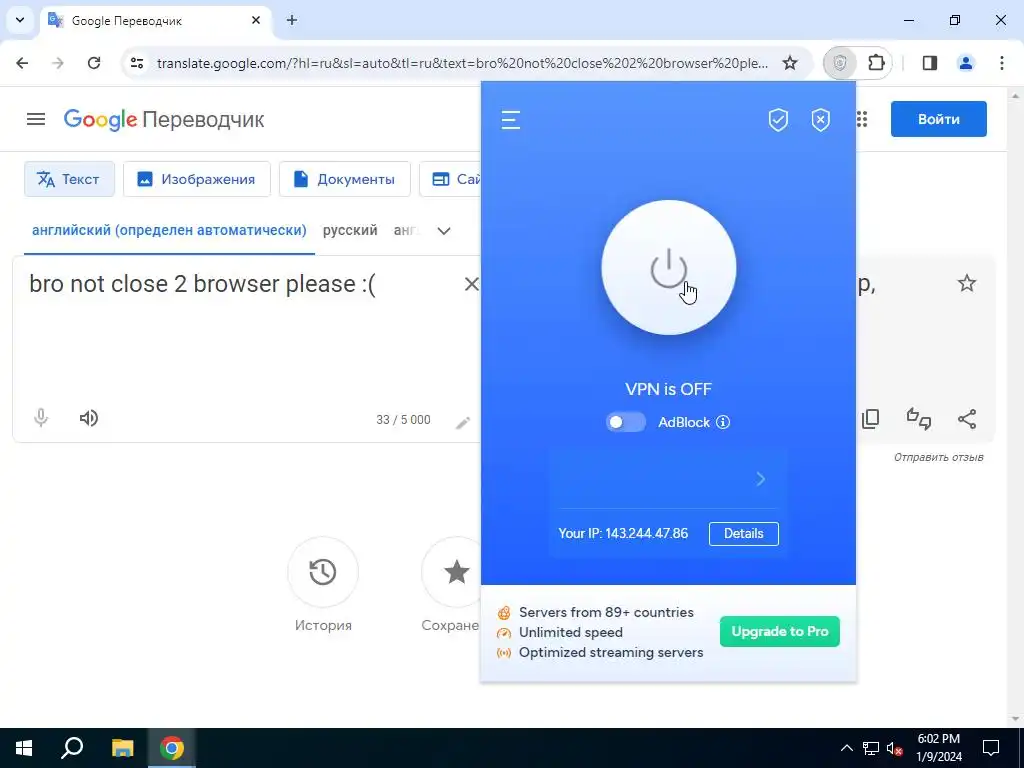This screenshot has width=1024, height=768.
Task: Show hidden system tray icons
Action: [846, 748]
